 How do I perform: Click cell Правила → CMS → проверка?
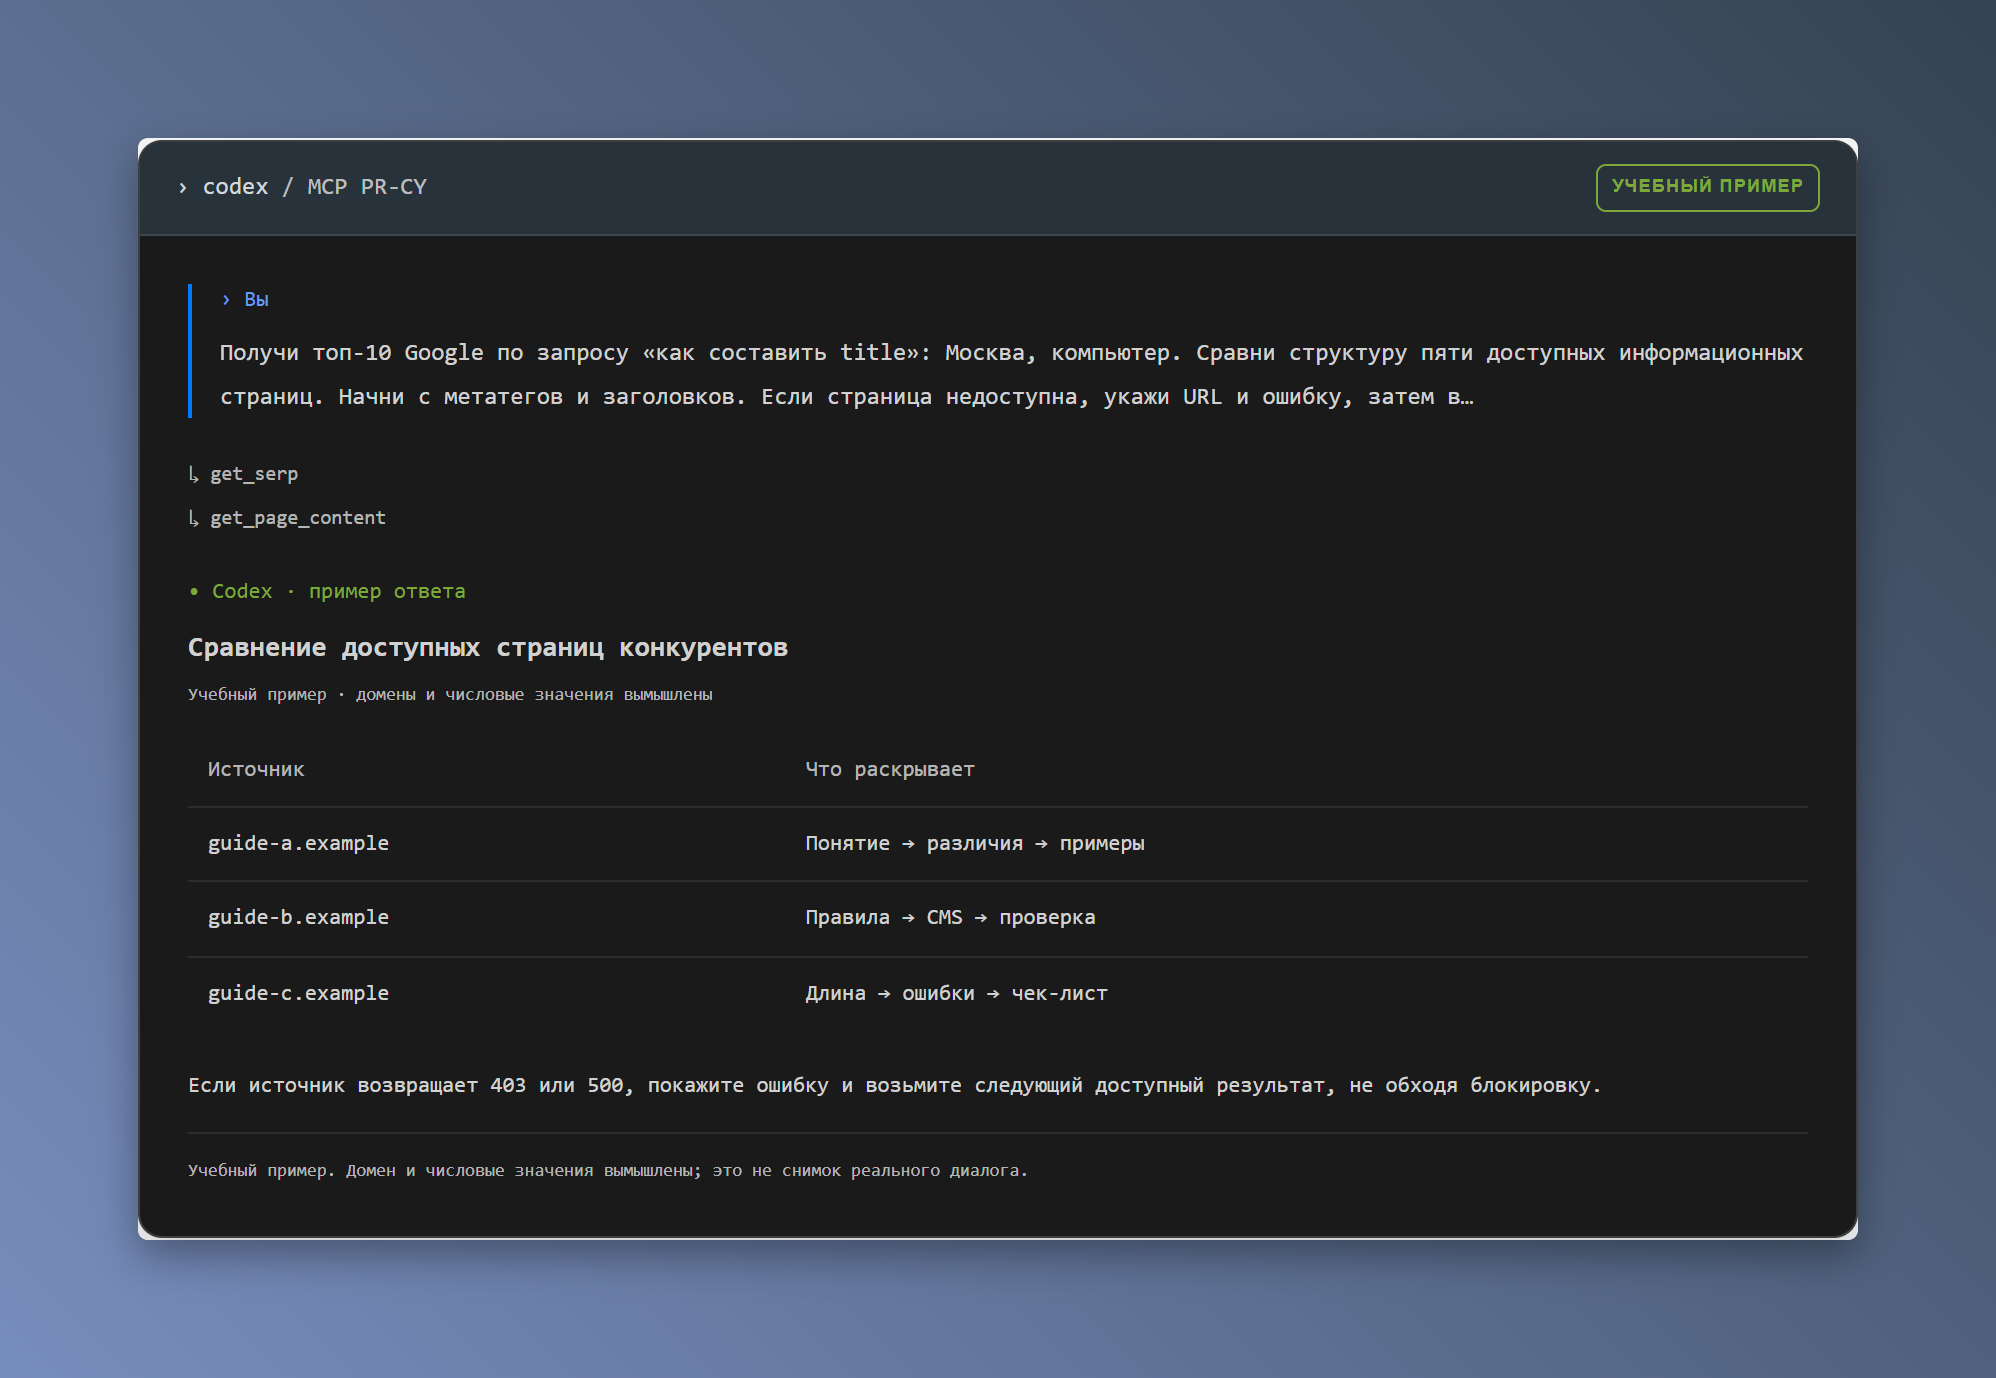(950, 917)
